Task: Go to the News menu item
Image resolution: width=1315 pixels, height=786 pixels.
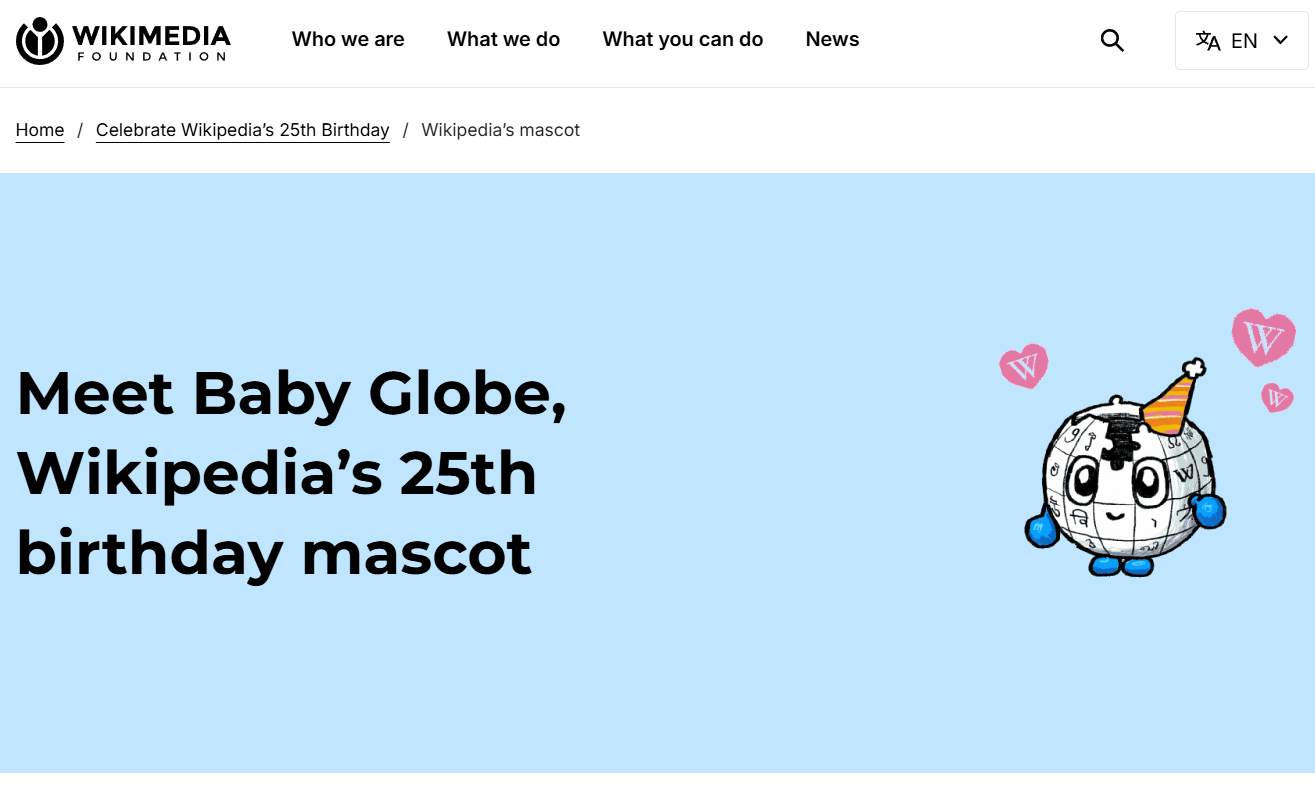Action: (x=832, y=40)
